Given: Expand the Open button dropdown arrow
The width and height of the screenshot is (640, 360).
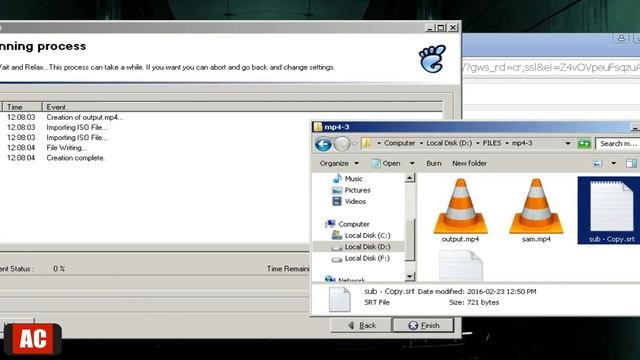Looking at the screenshot, I should tap(412, 163).
